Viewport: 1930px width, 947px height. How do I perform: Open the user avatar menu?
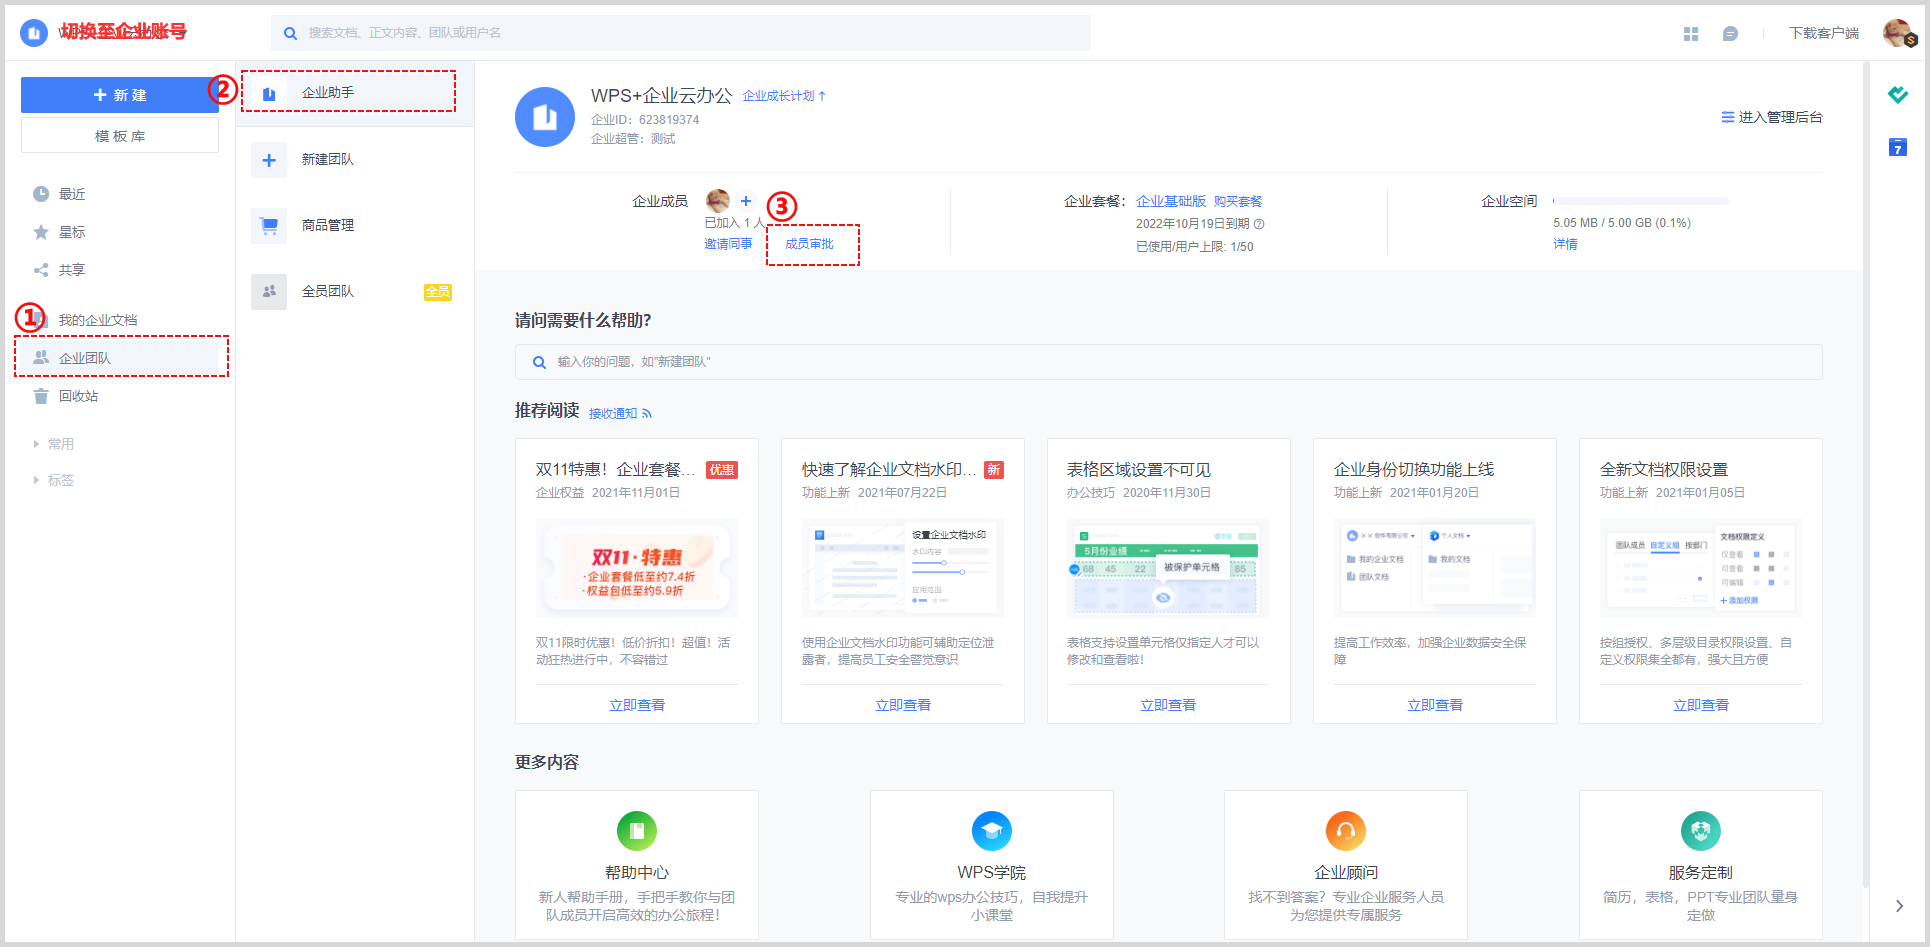click(1897, 33)
